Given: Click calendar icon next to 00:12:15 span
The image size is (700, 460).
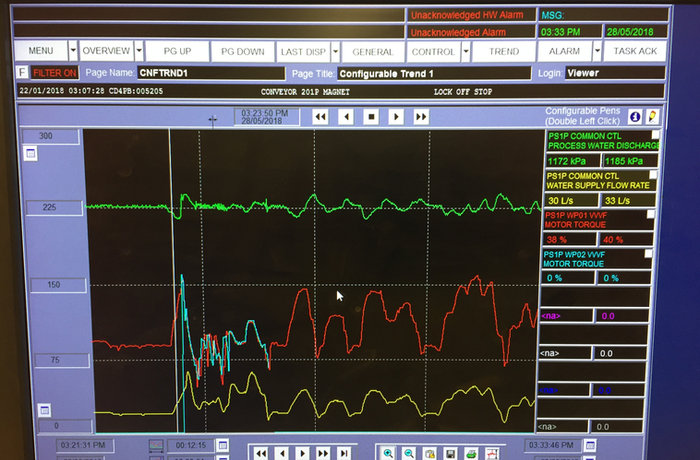Looking at the screenshot, I should [222, 445].
